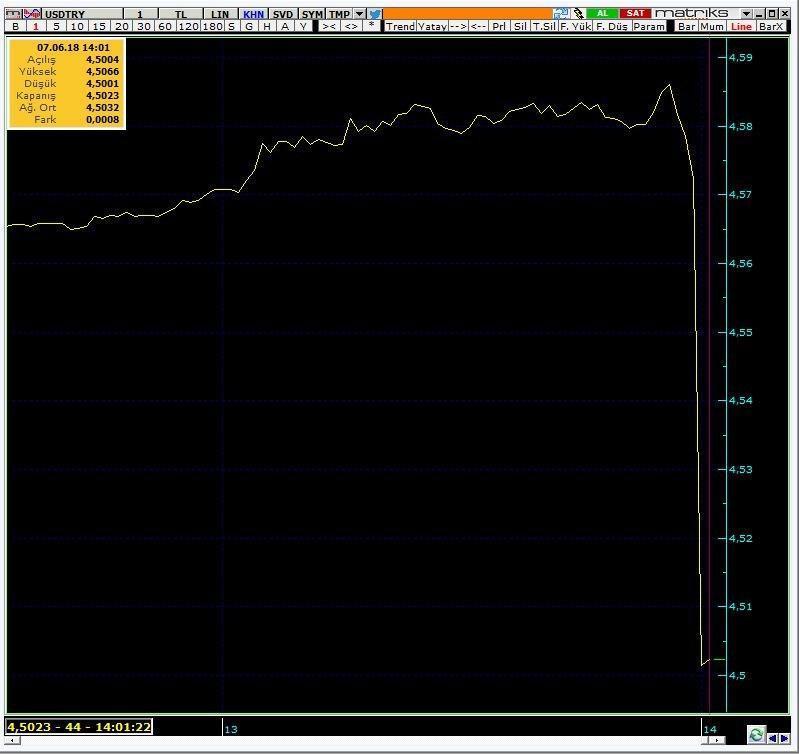Click the compress arrows (><) button

pos(329,26)
